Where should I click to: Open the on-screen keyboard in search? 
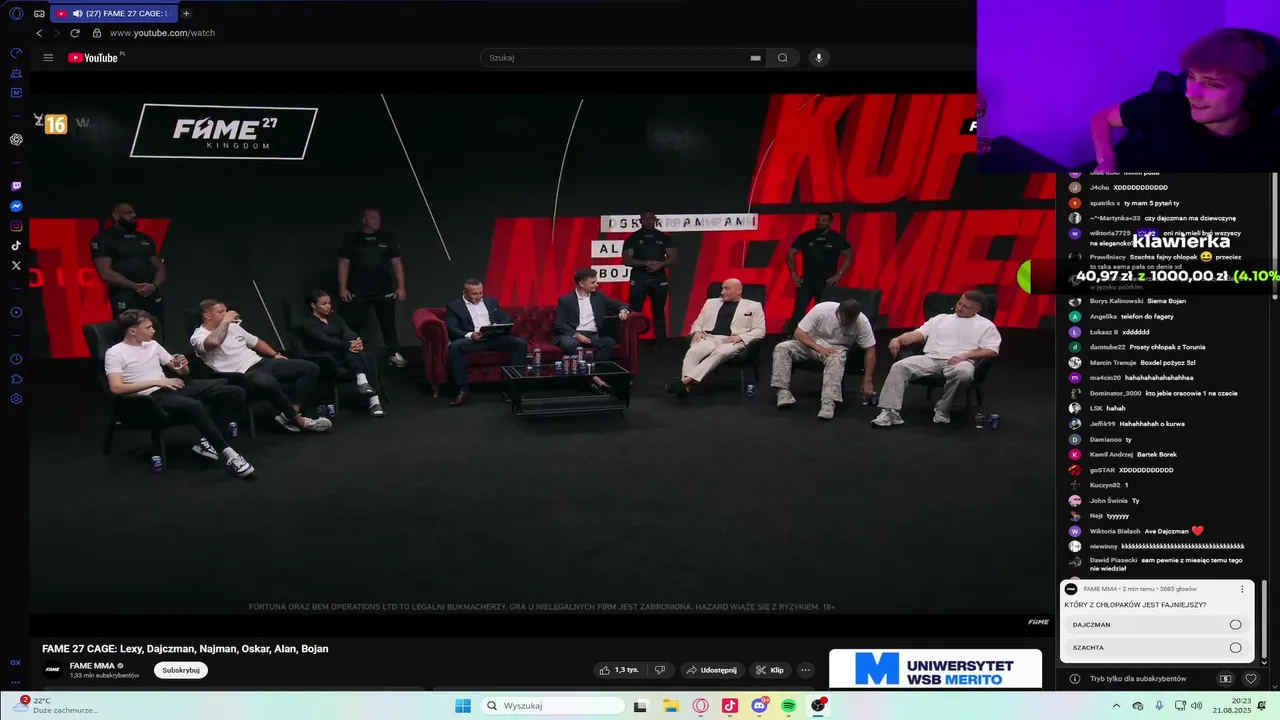pos(755,58)
